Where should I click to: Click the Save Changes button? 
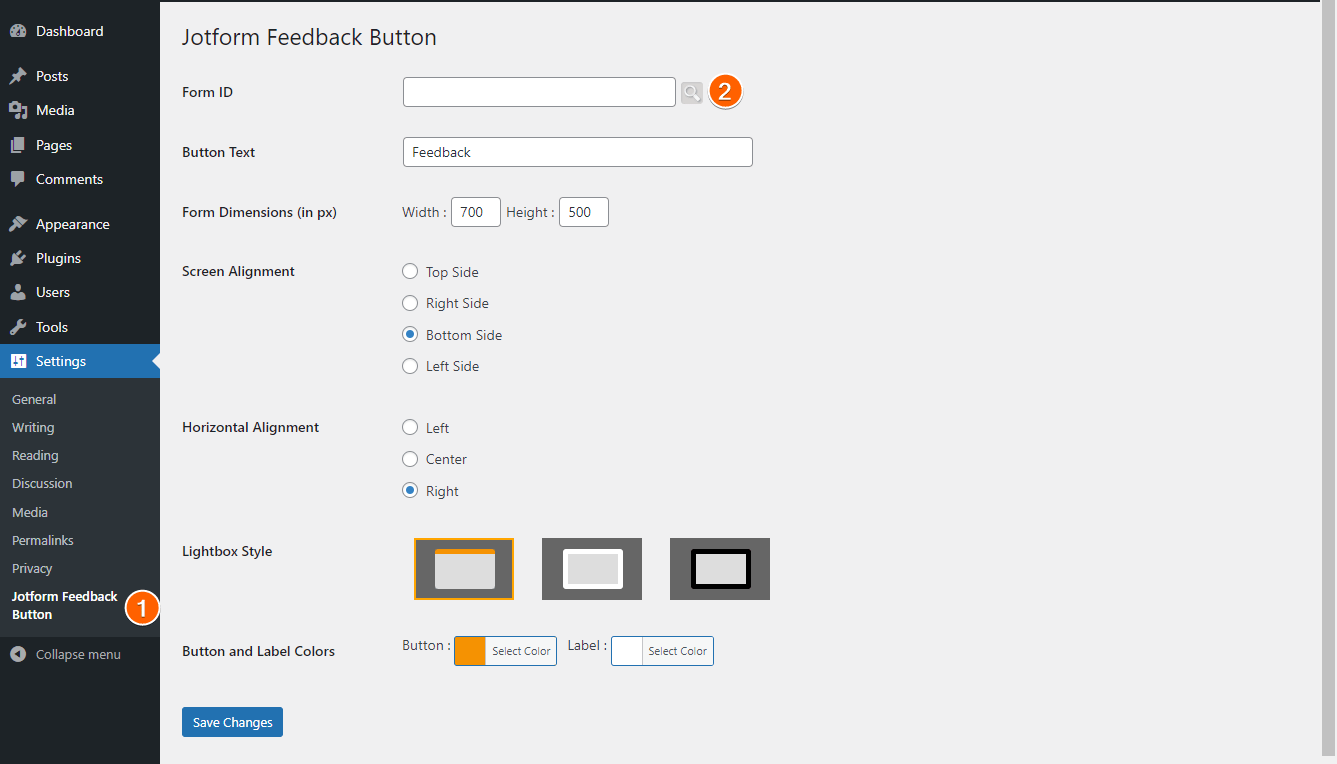coord(232,722)
